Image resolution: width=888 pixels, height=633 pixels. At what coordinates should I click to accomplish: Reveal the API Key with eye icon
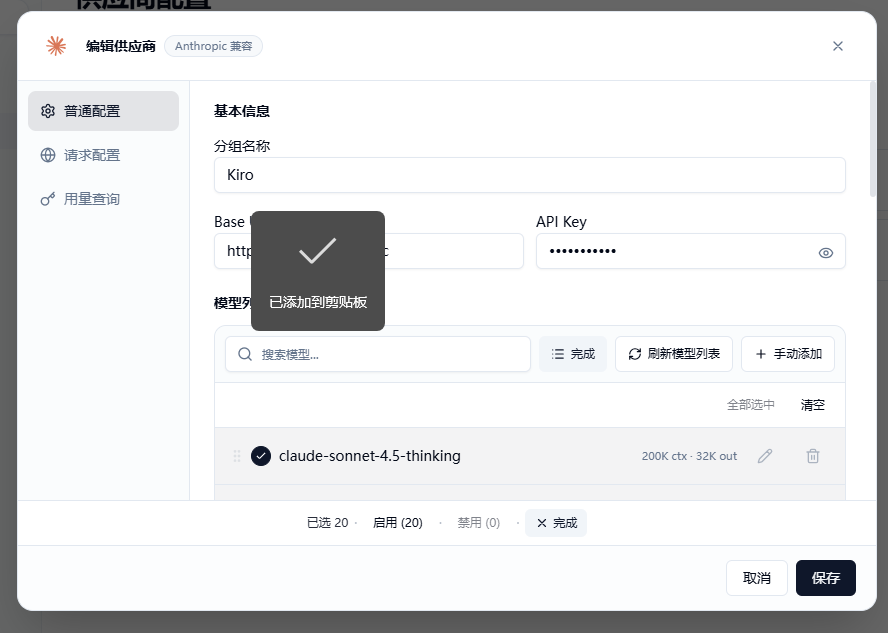coord(826,253)
